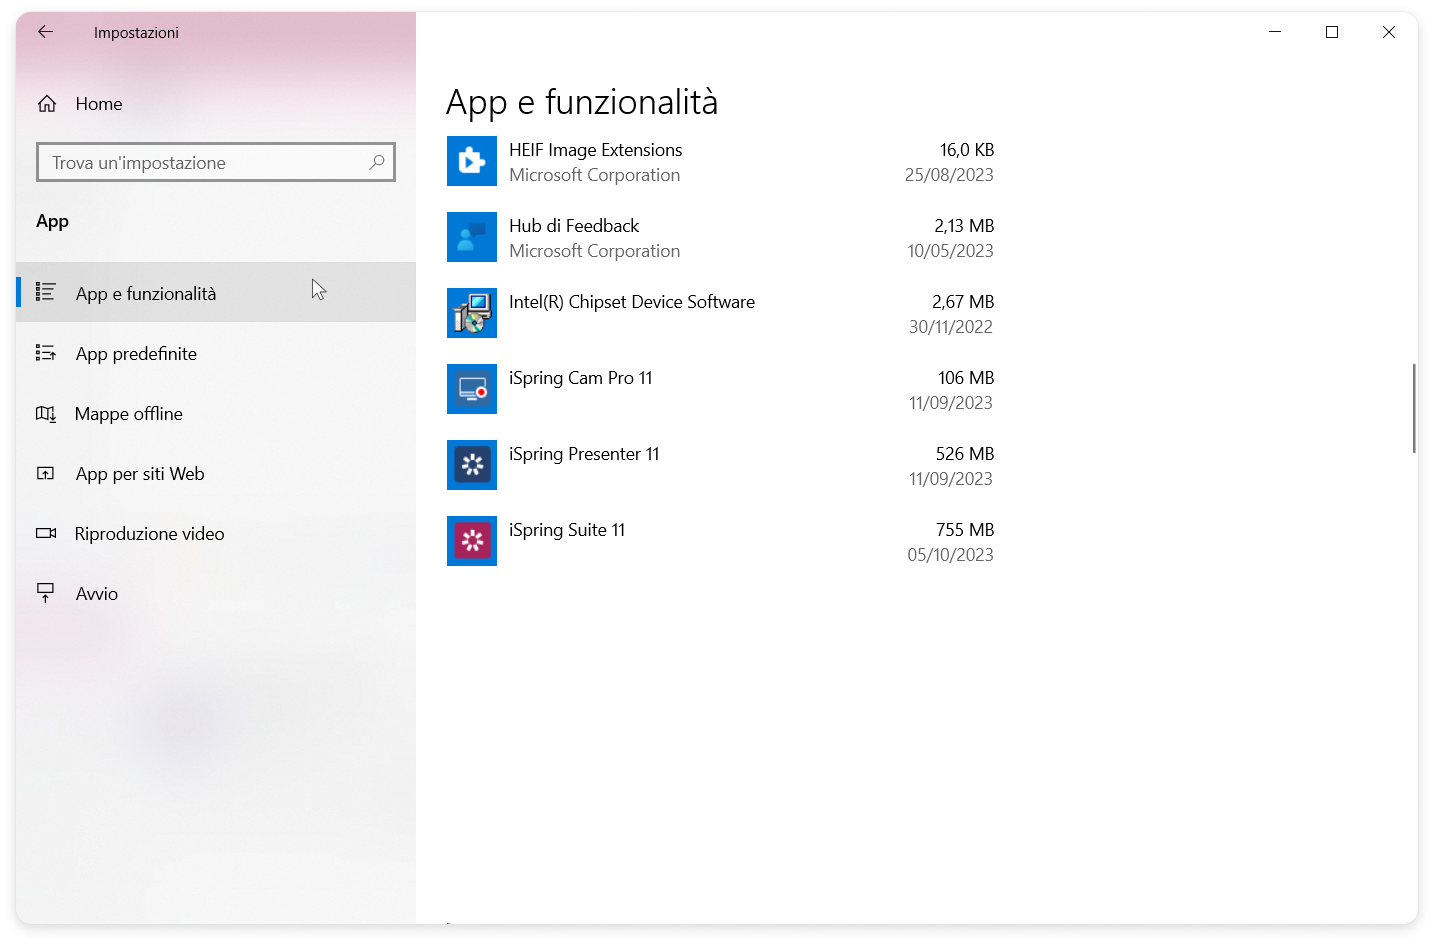
Task: Click the 'Riproduzione video' camera icon
Action: tap(46, 533)
